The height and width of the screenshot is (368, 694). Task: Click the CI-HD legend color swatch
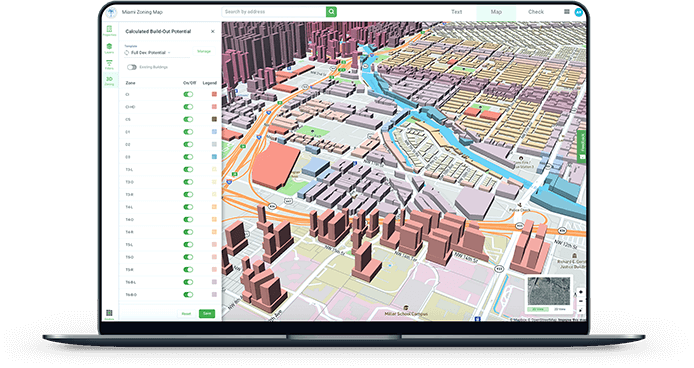214,107
